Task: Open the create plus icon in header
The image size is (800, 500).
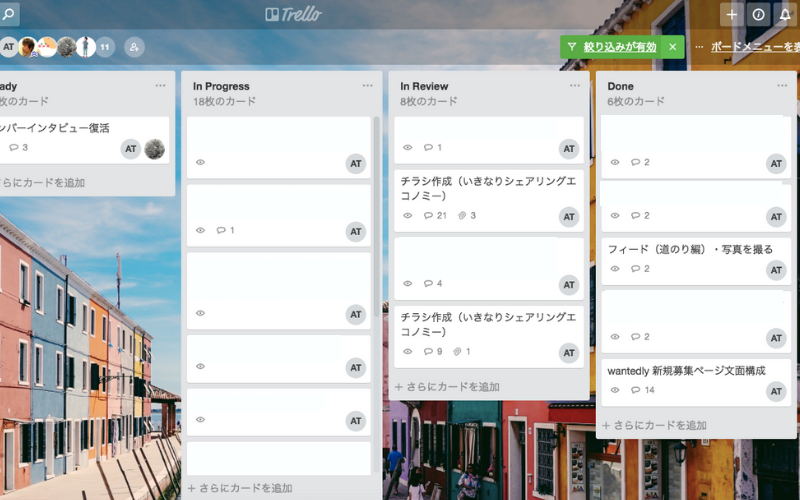Action: coord(732,14)
